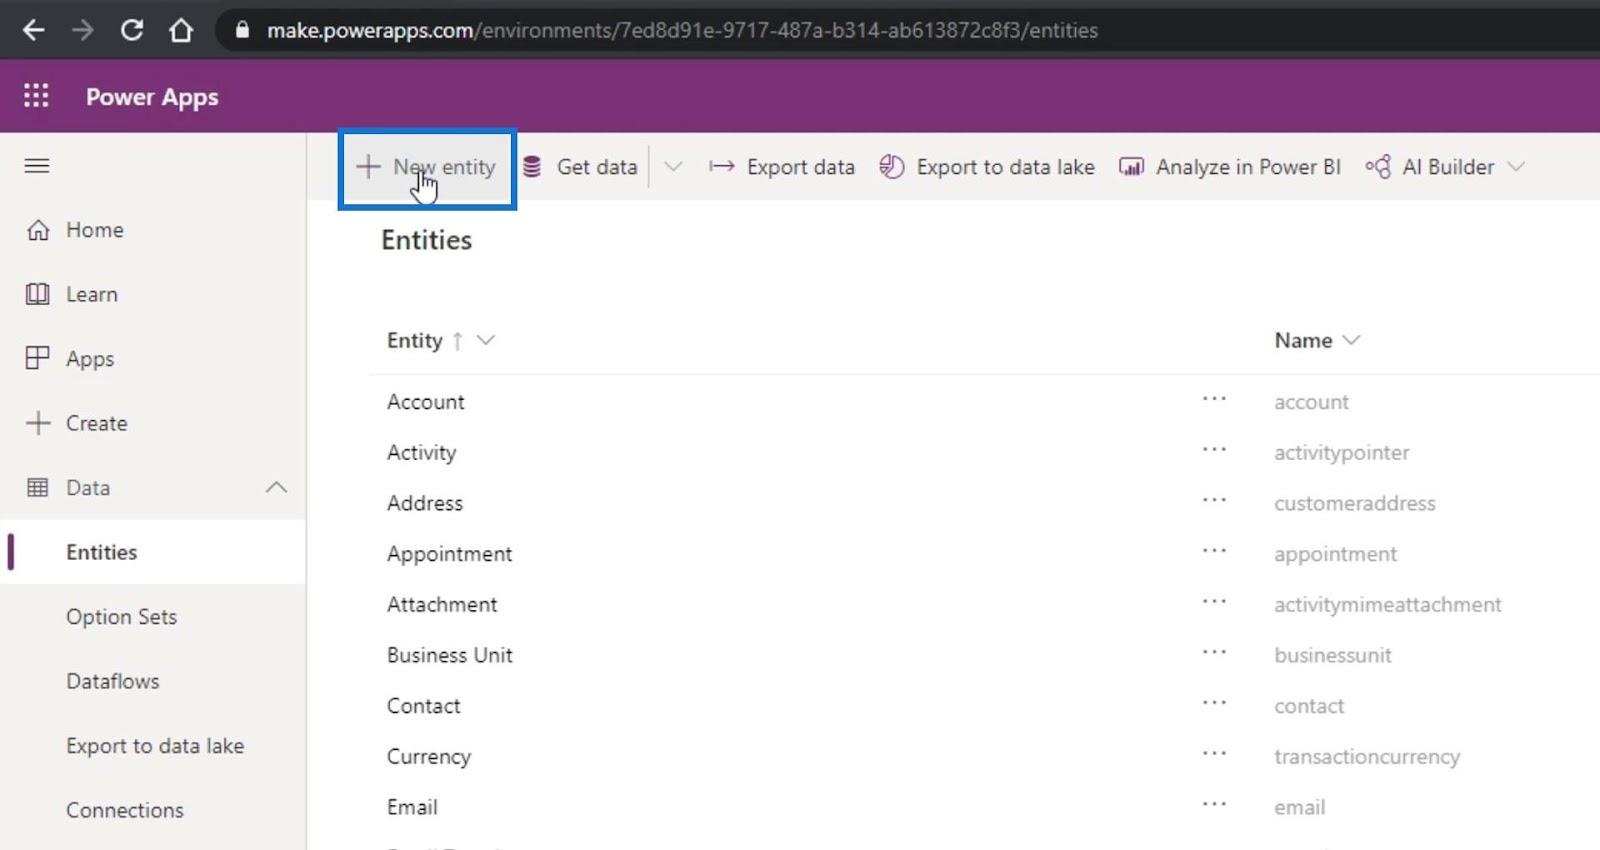
Task: Open more options for Email row
Action: pos(1214,804)
